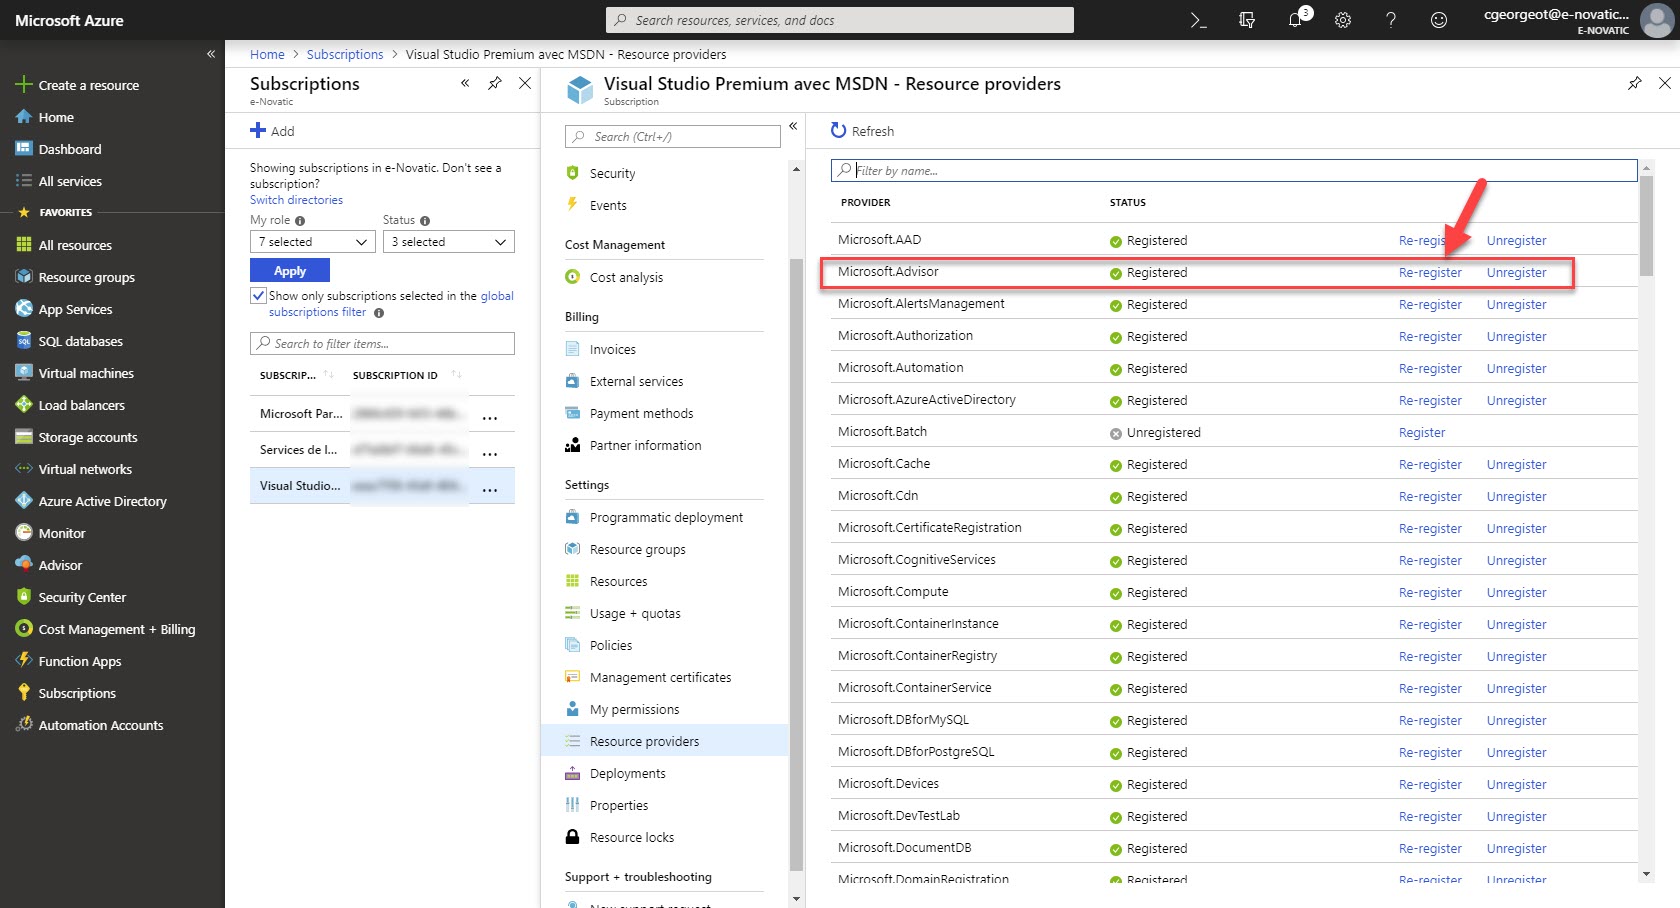Collapse the subscription menu panel
Viewport: 1680px width, 908px height.
(793, 126)
